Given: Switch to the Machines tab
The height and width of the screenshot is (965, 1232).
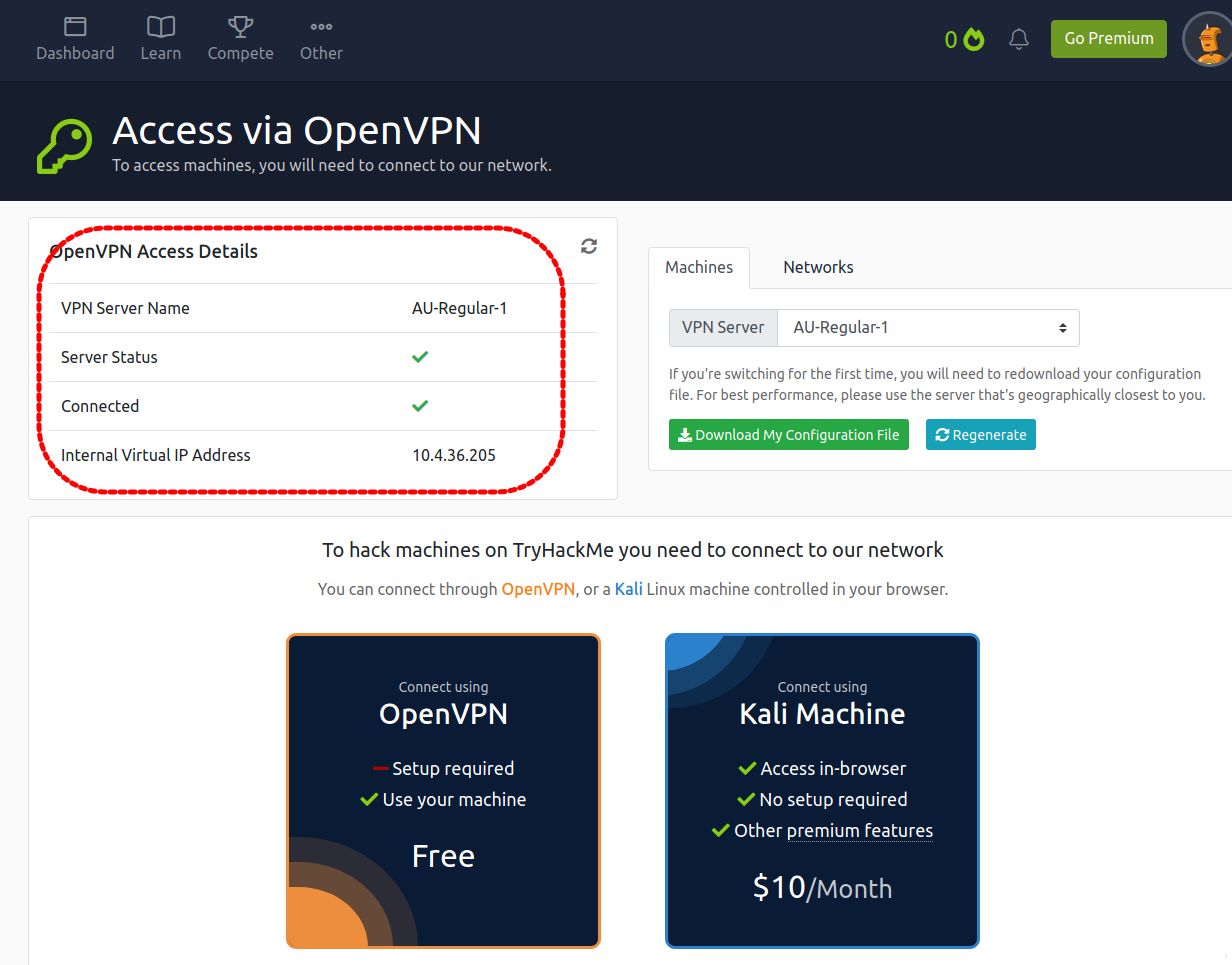Looking at the screenshot, I should 699,268.
